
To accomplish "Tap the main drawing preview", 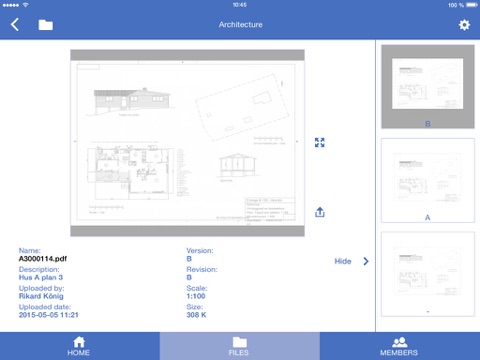I will (187, 143).
